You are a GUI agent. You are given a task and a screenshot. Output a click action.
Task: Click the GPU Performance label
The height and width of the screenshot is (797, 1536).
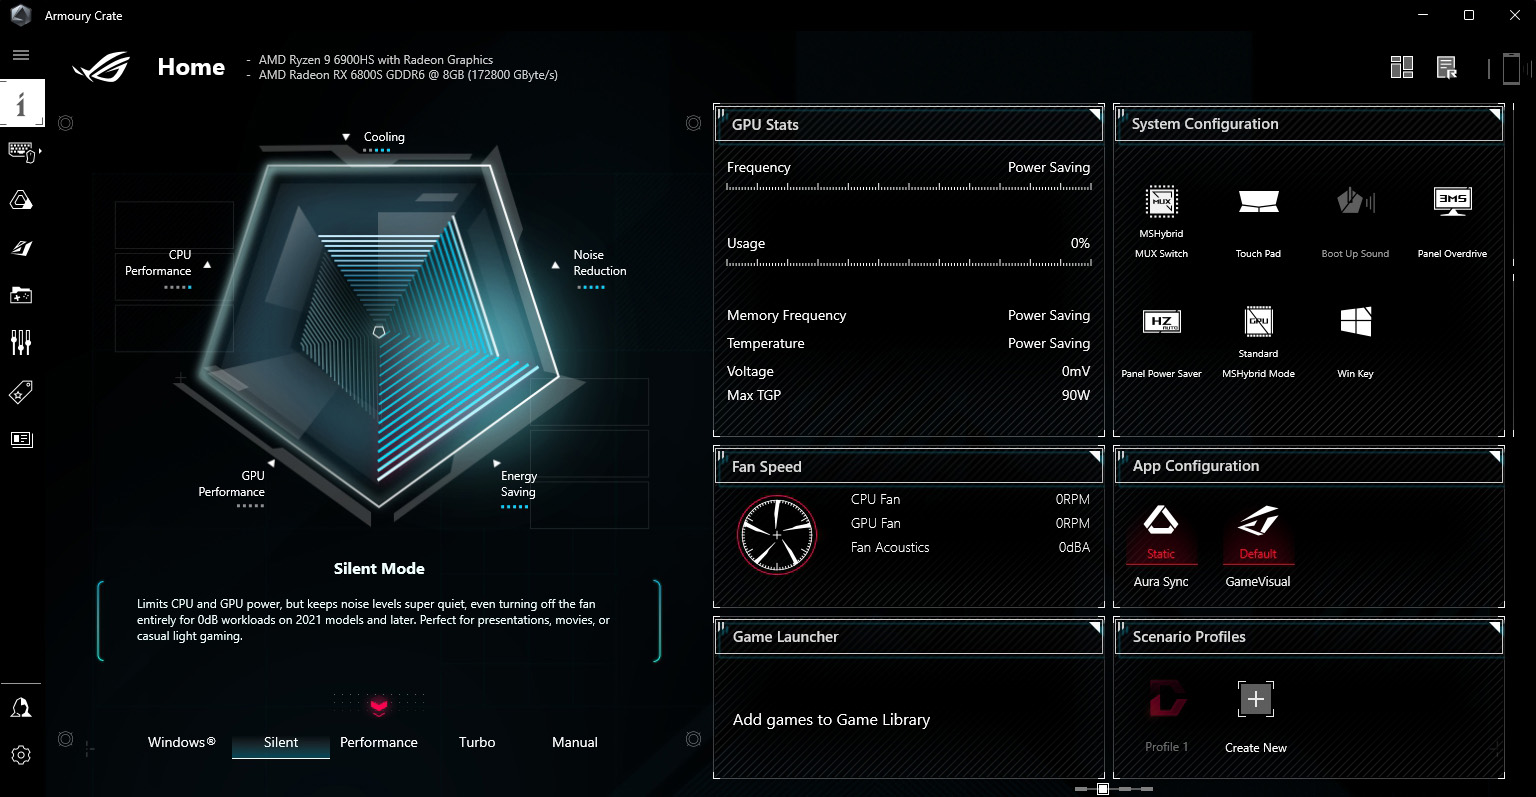tap(231, 484)
